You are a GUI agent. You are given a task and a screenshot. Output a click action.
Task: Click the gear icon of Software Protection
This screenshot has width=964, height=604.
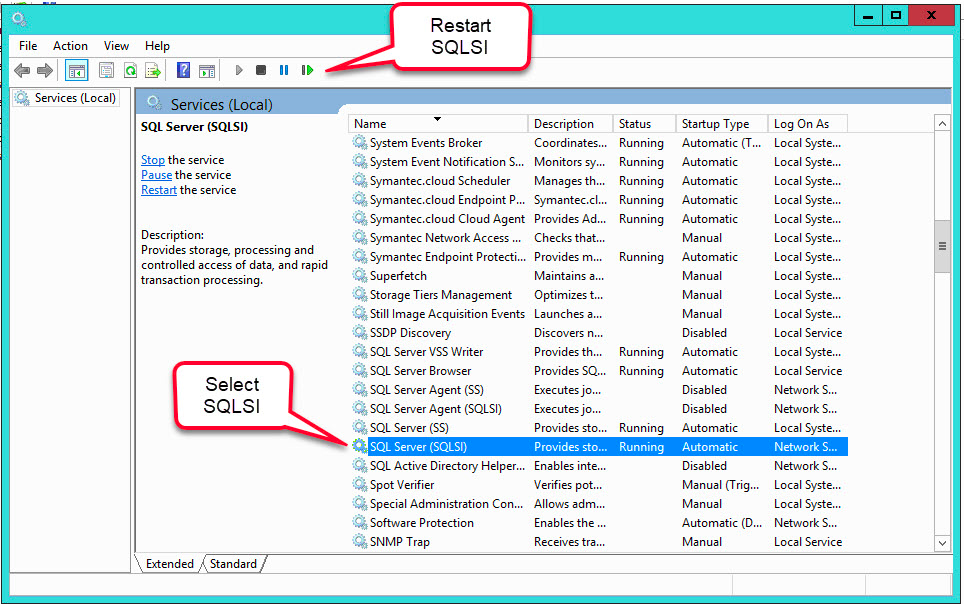pyautogui.click(x=360, y=523)
